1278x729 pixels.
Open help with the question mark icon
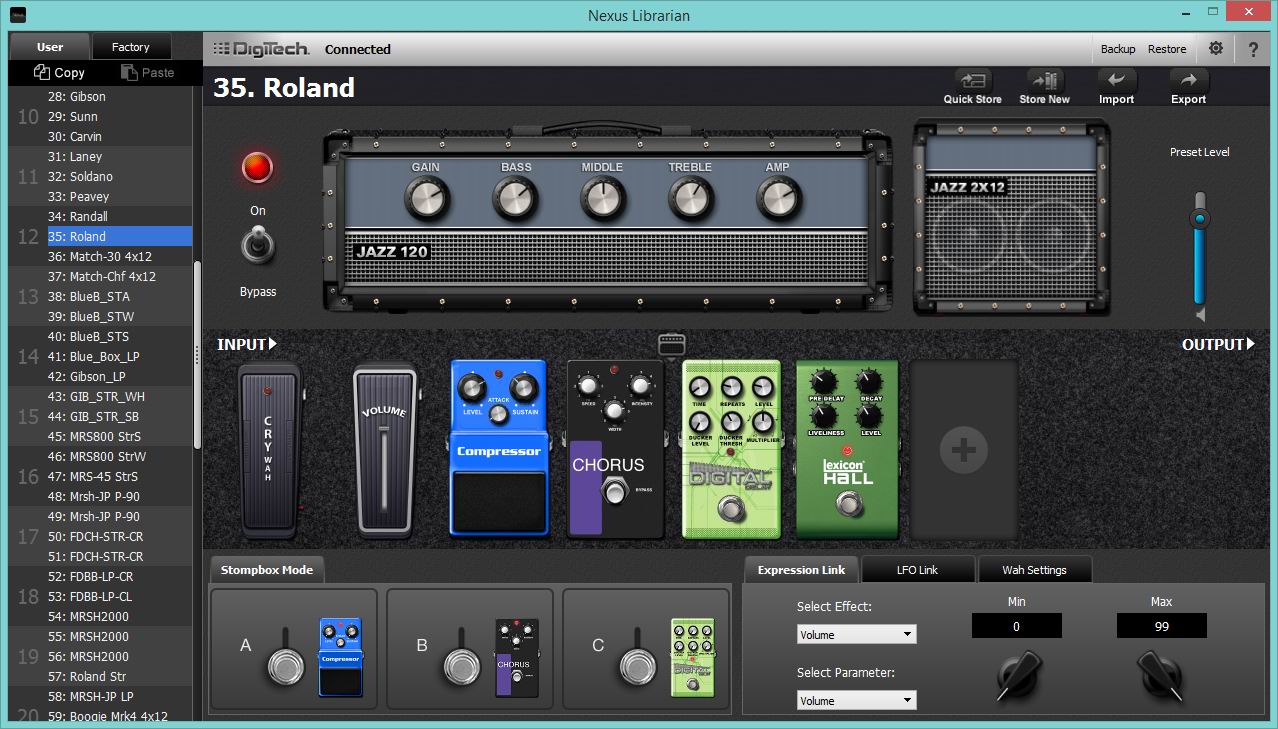1253,48
